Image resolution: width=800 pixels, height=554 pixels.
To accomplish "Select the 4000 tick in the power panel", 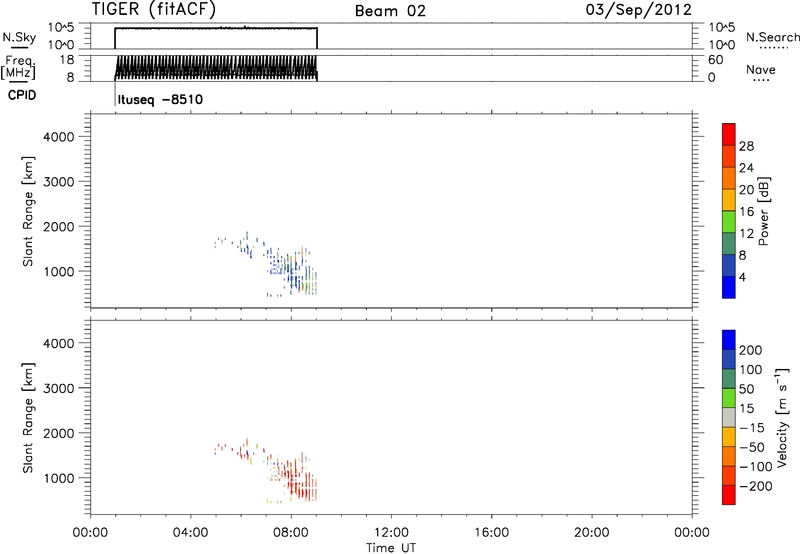I will [59, 137].
